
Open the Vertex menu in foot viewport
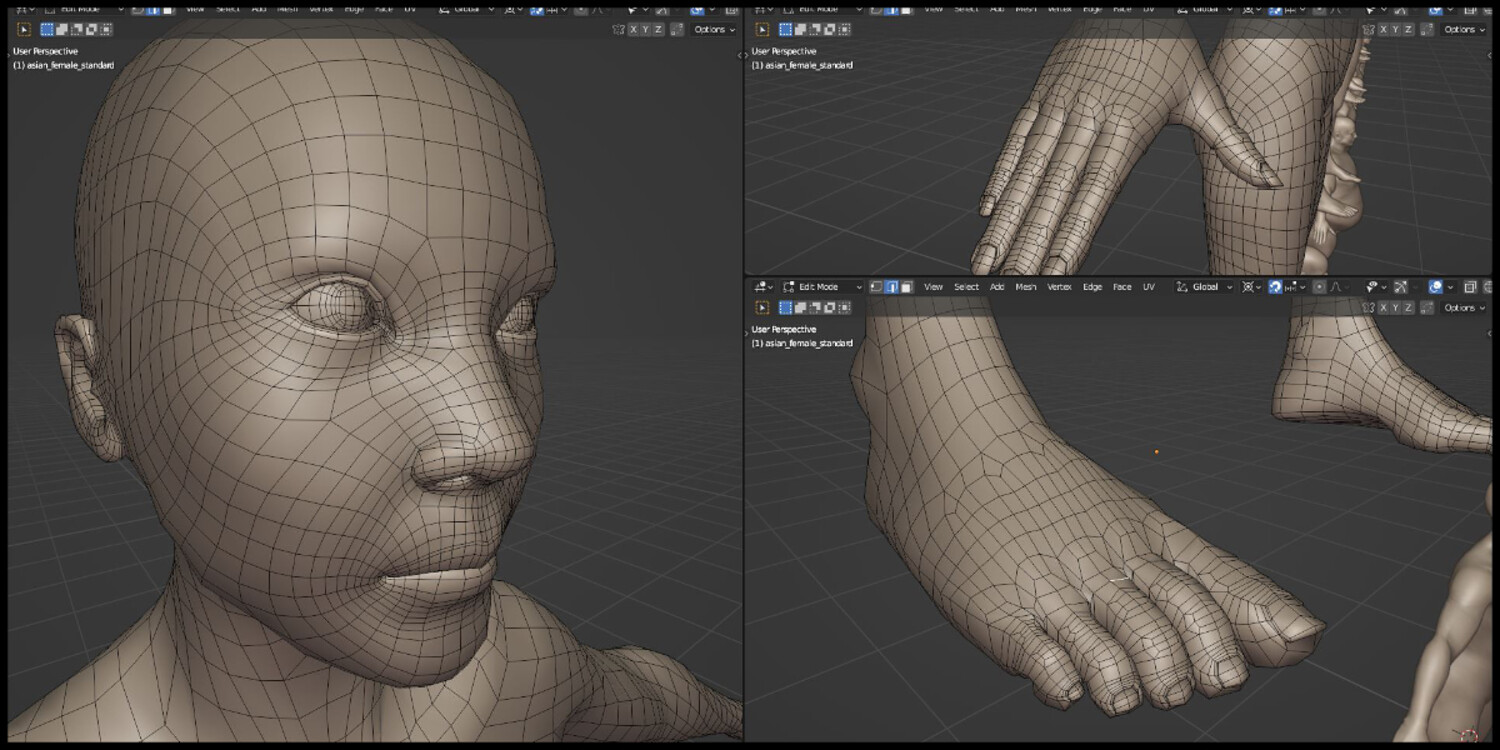point(1059,287)
